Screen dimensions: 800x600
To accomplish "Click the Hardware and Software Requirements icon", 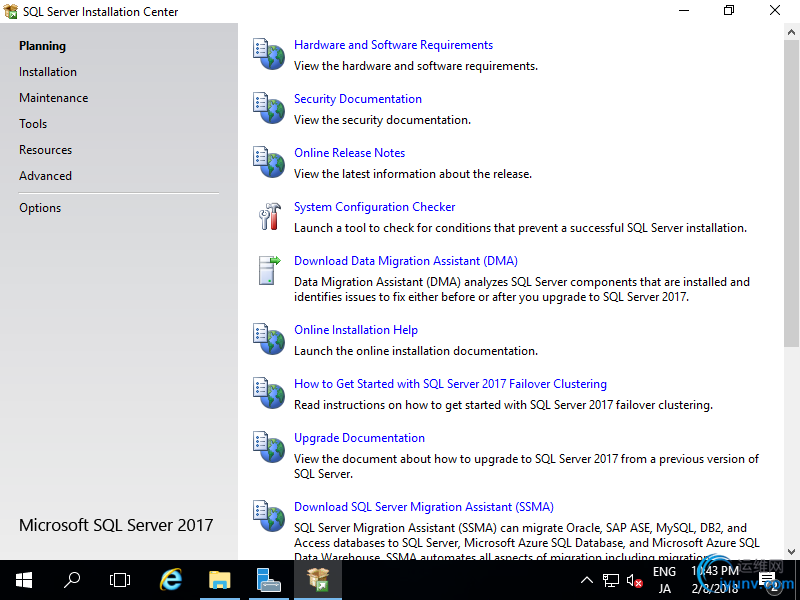I will [x=269, y=54].
